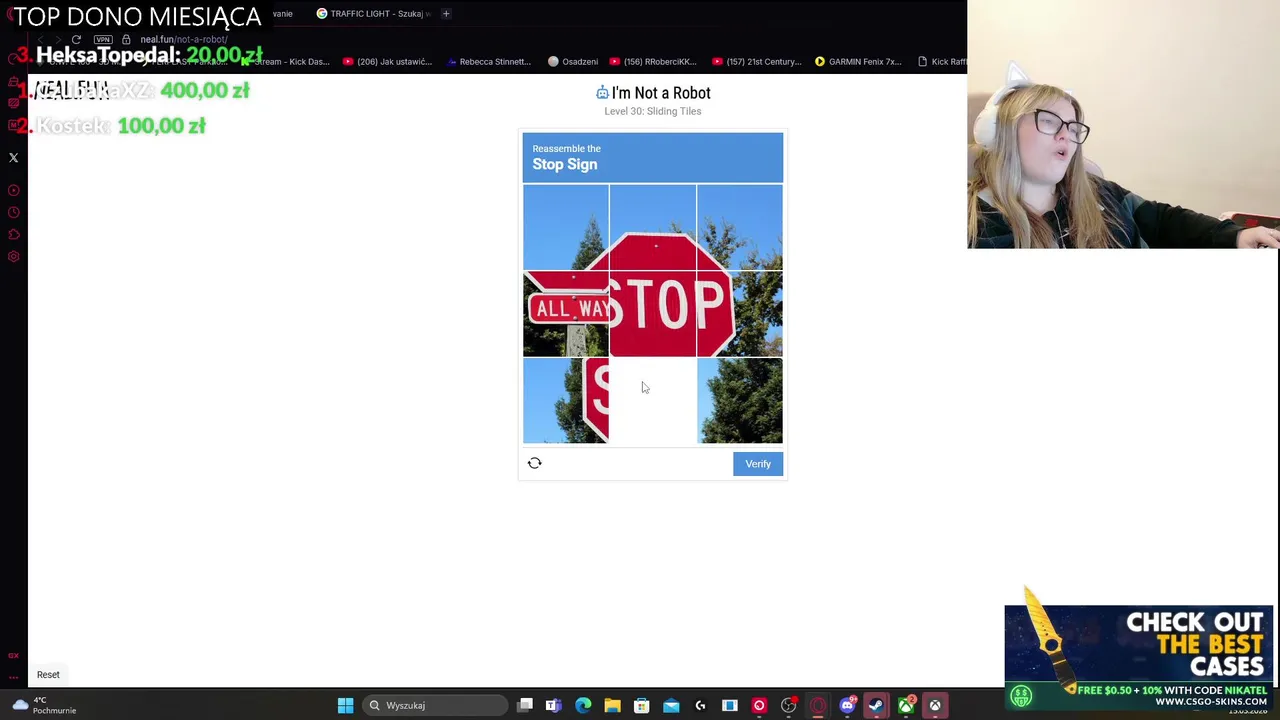Viewport: 1280px width, 720px height.
Task: Click the top-left sky and tree tile
Action: pyautogui.click(x=566, y=228)
